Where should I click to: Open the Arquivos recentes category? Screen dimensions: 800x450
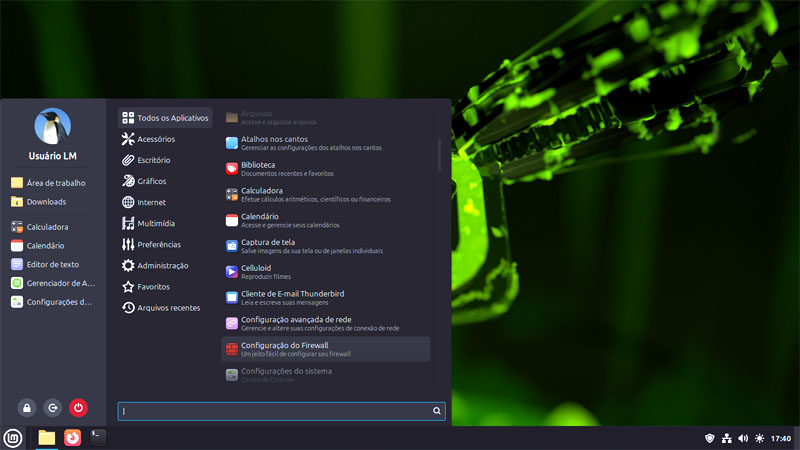click(x=165, y=308)
